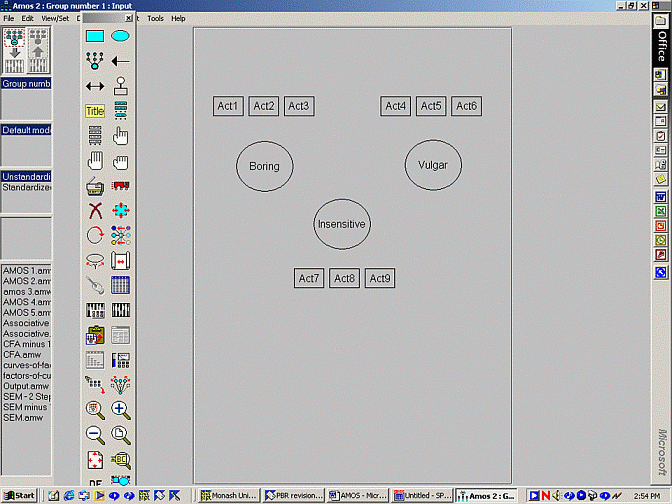The image size is (672, 504).
Task: Open the Tools menu
Action: [x=155, y=19]
